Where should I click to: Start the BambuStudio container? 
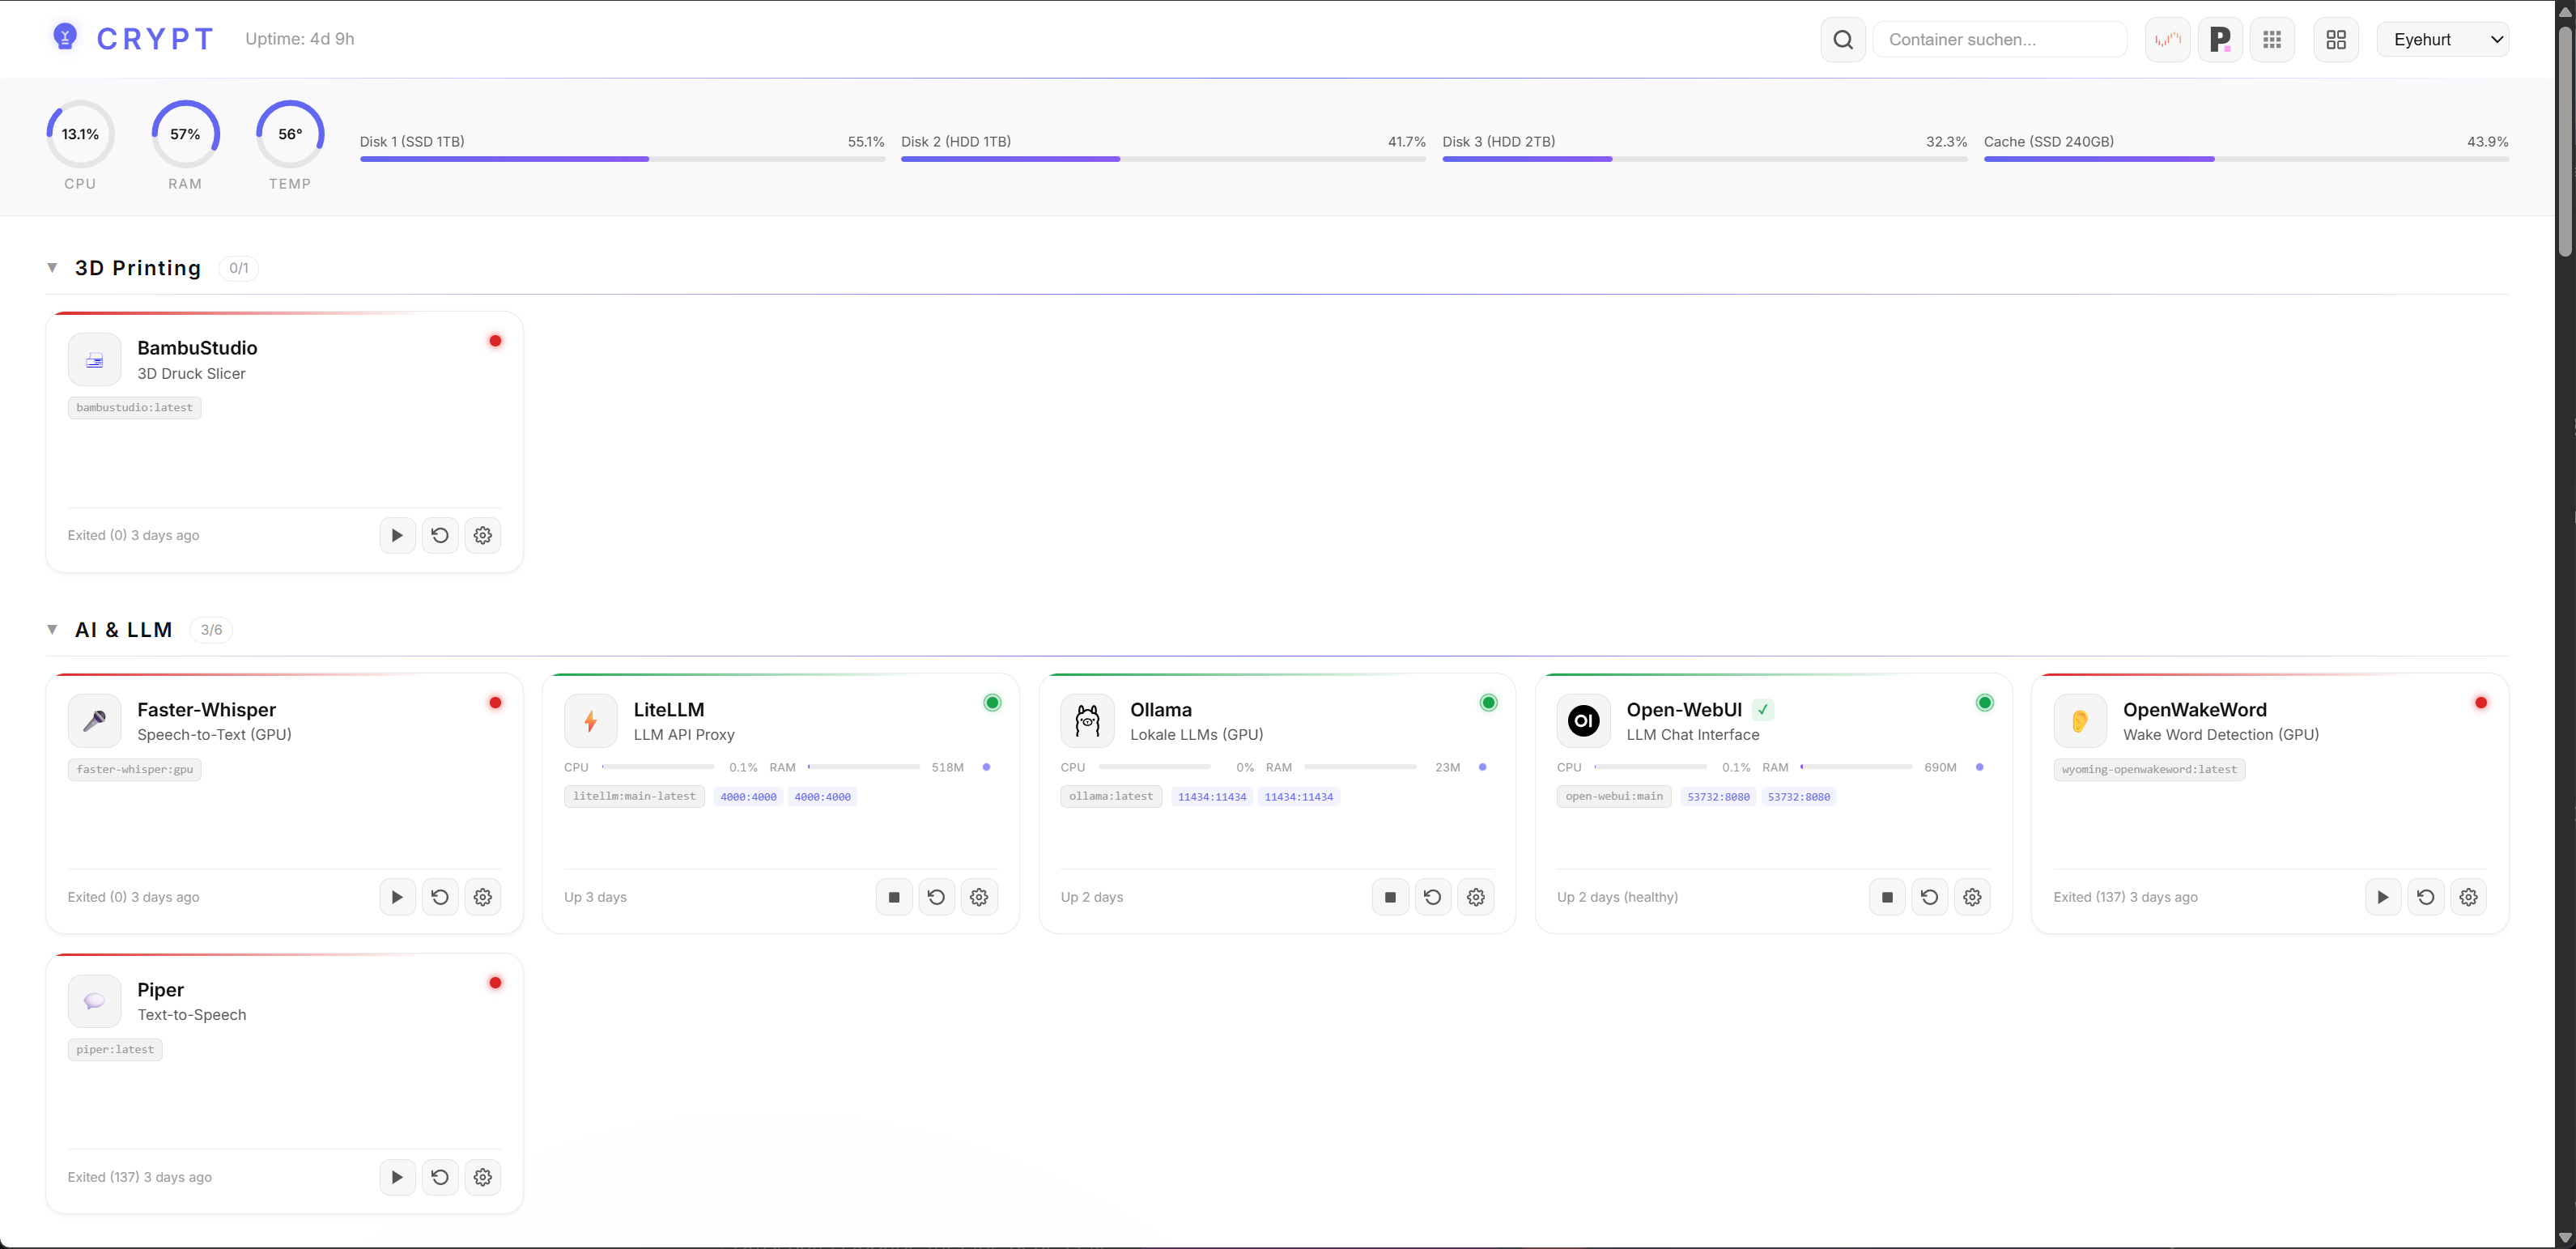pyautogui.click(x=397, y=535)
